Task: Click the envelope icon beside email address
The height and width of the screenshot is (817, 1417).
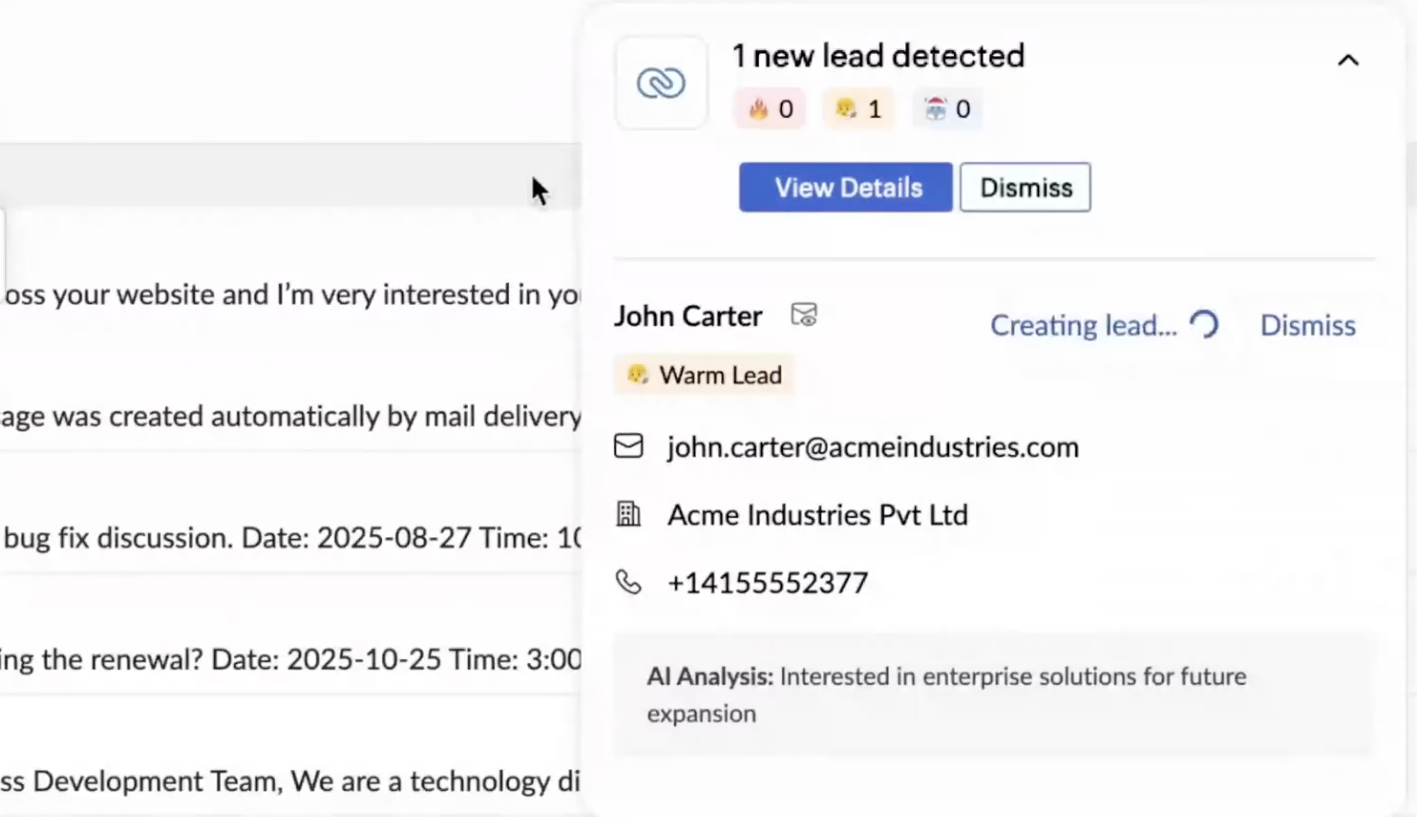Action: pos(628,446)
